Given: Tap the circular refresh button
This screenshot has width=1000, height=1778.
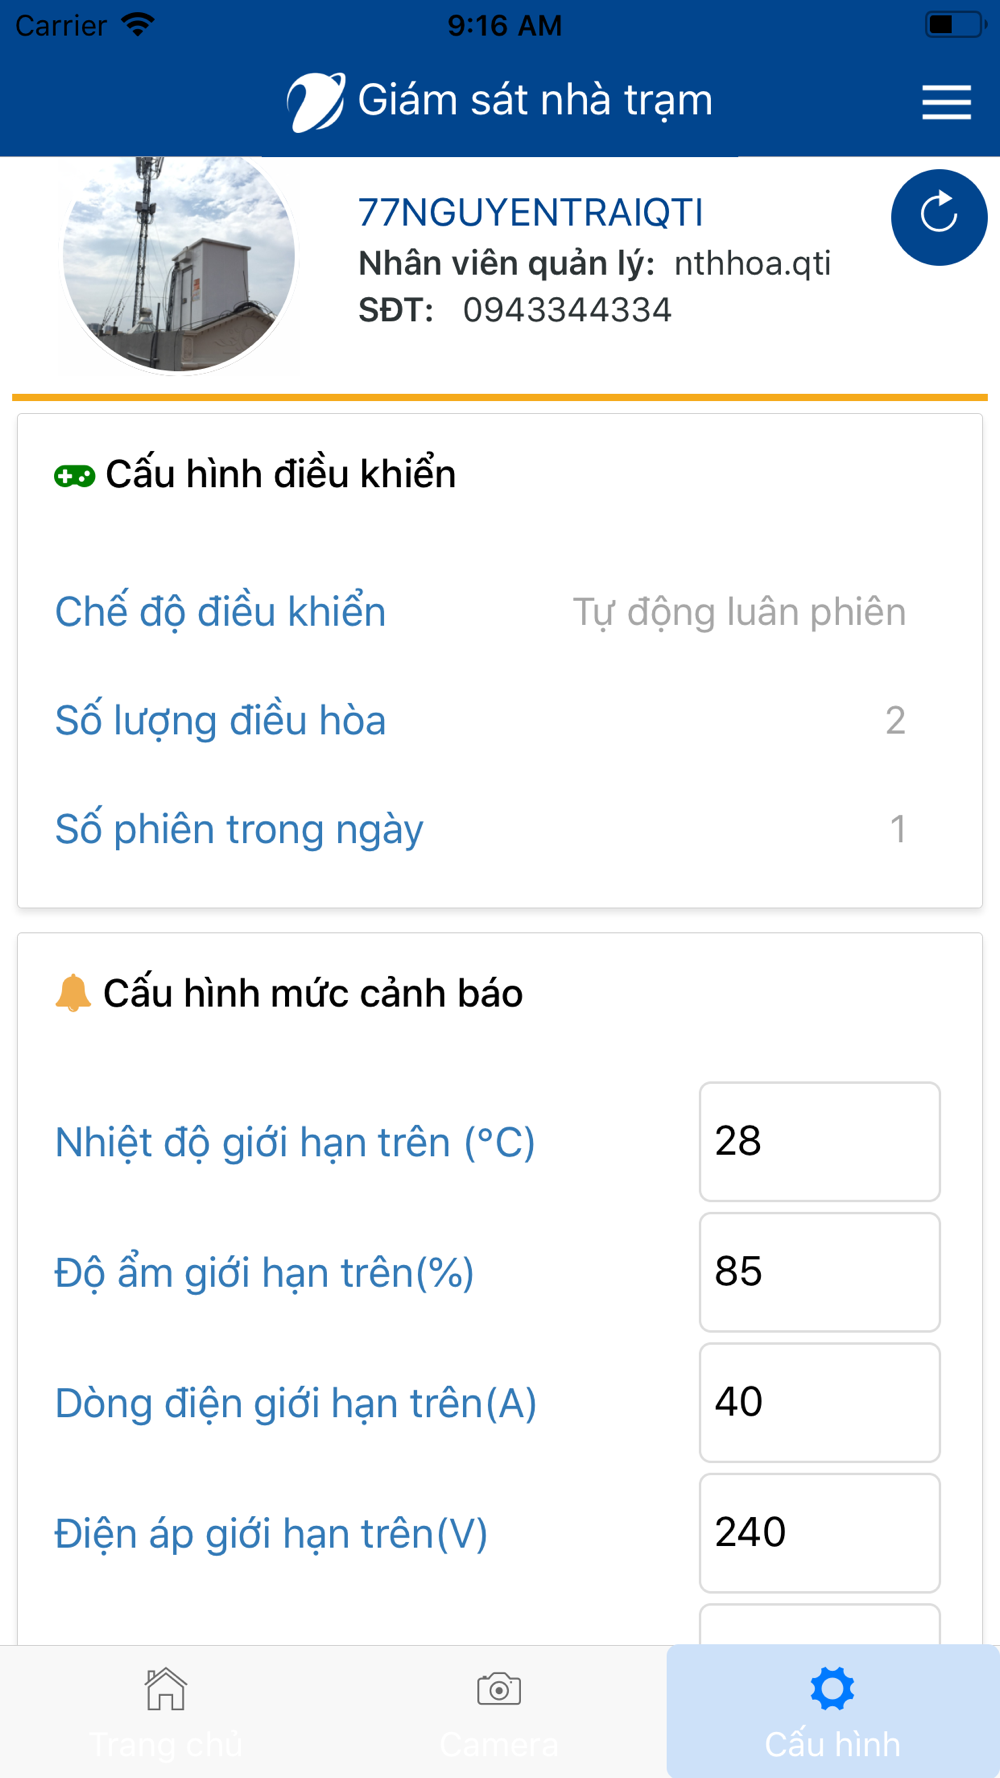Looking at the screenshot, I should pyautogui.click(x=939, y=217).
